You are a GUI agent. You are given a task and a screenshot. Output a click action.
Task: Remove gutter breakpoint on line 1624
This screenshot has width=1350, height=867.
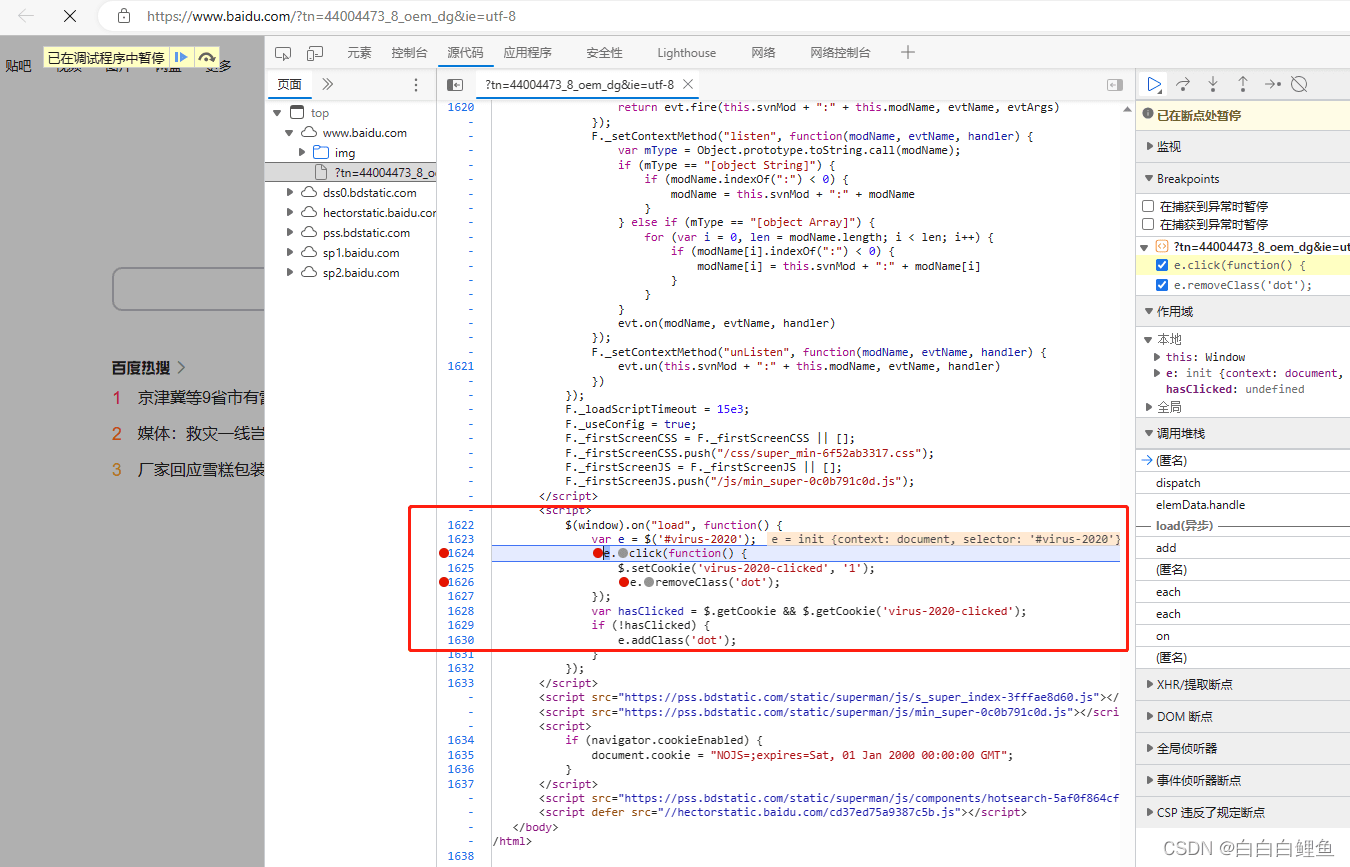click(444, 553)
